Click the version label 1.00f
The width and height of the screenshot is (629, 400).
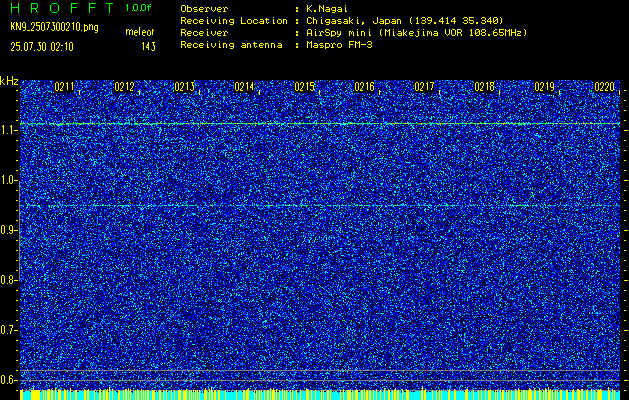138,8
